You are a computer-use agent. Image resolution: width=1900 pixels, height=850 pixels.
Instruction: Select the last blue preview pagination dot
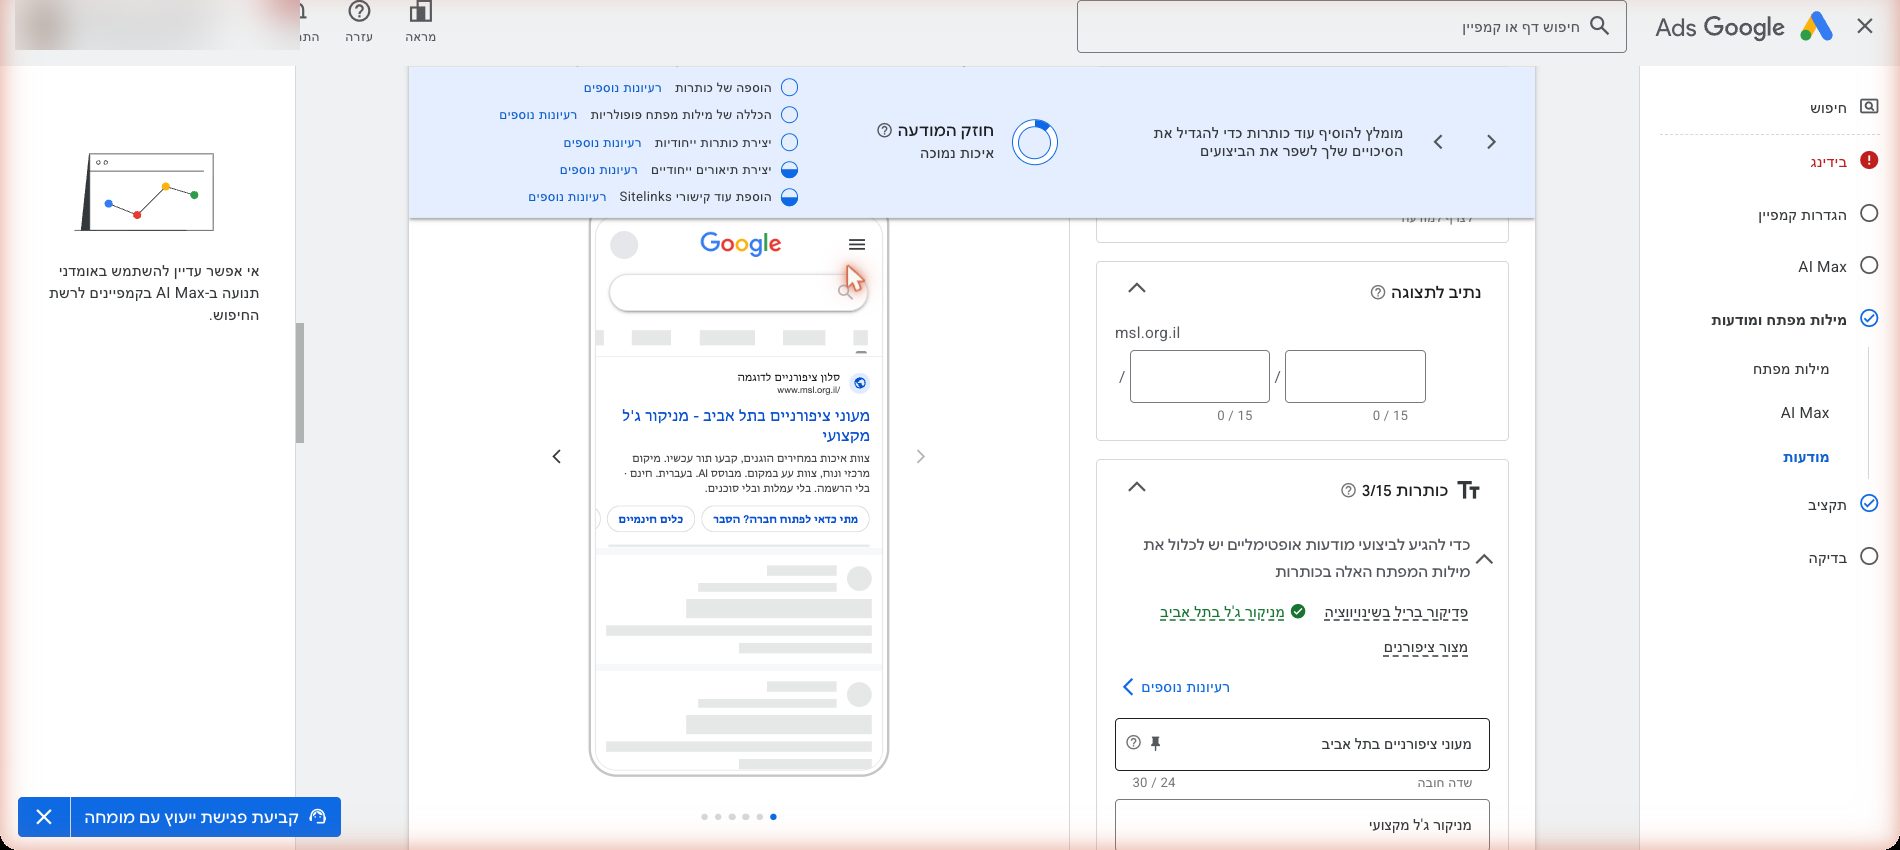pyautogui.click(x=773, y=817)
